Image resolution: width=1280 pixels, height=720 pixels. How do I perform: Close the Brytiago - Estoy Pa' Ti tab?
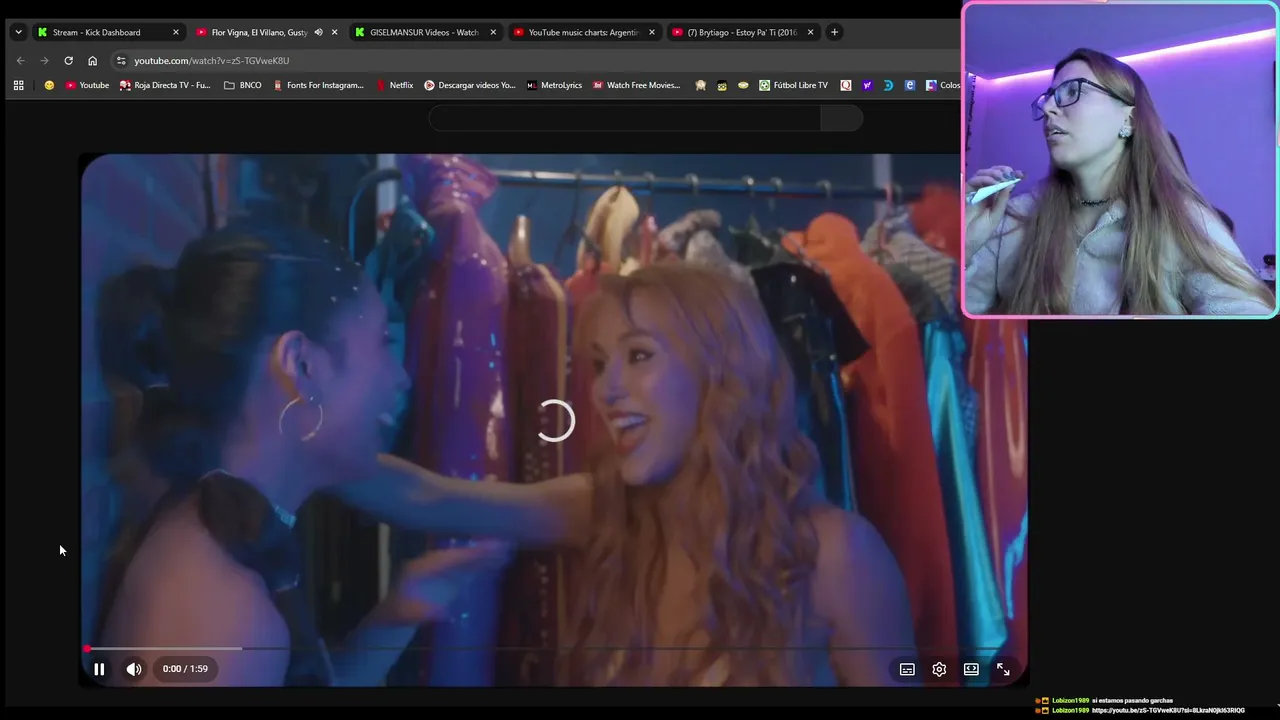[x=811, y=32]
